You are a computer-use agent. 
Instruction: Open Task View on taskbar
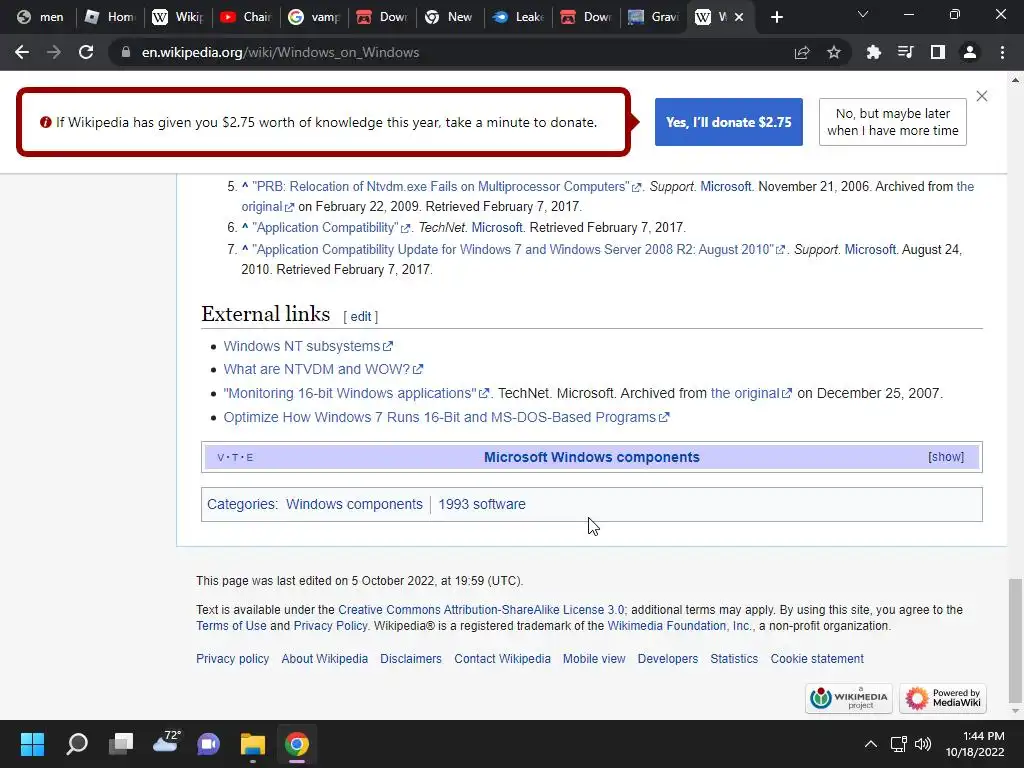point(121,744)
